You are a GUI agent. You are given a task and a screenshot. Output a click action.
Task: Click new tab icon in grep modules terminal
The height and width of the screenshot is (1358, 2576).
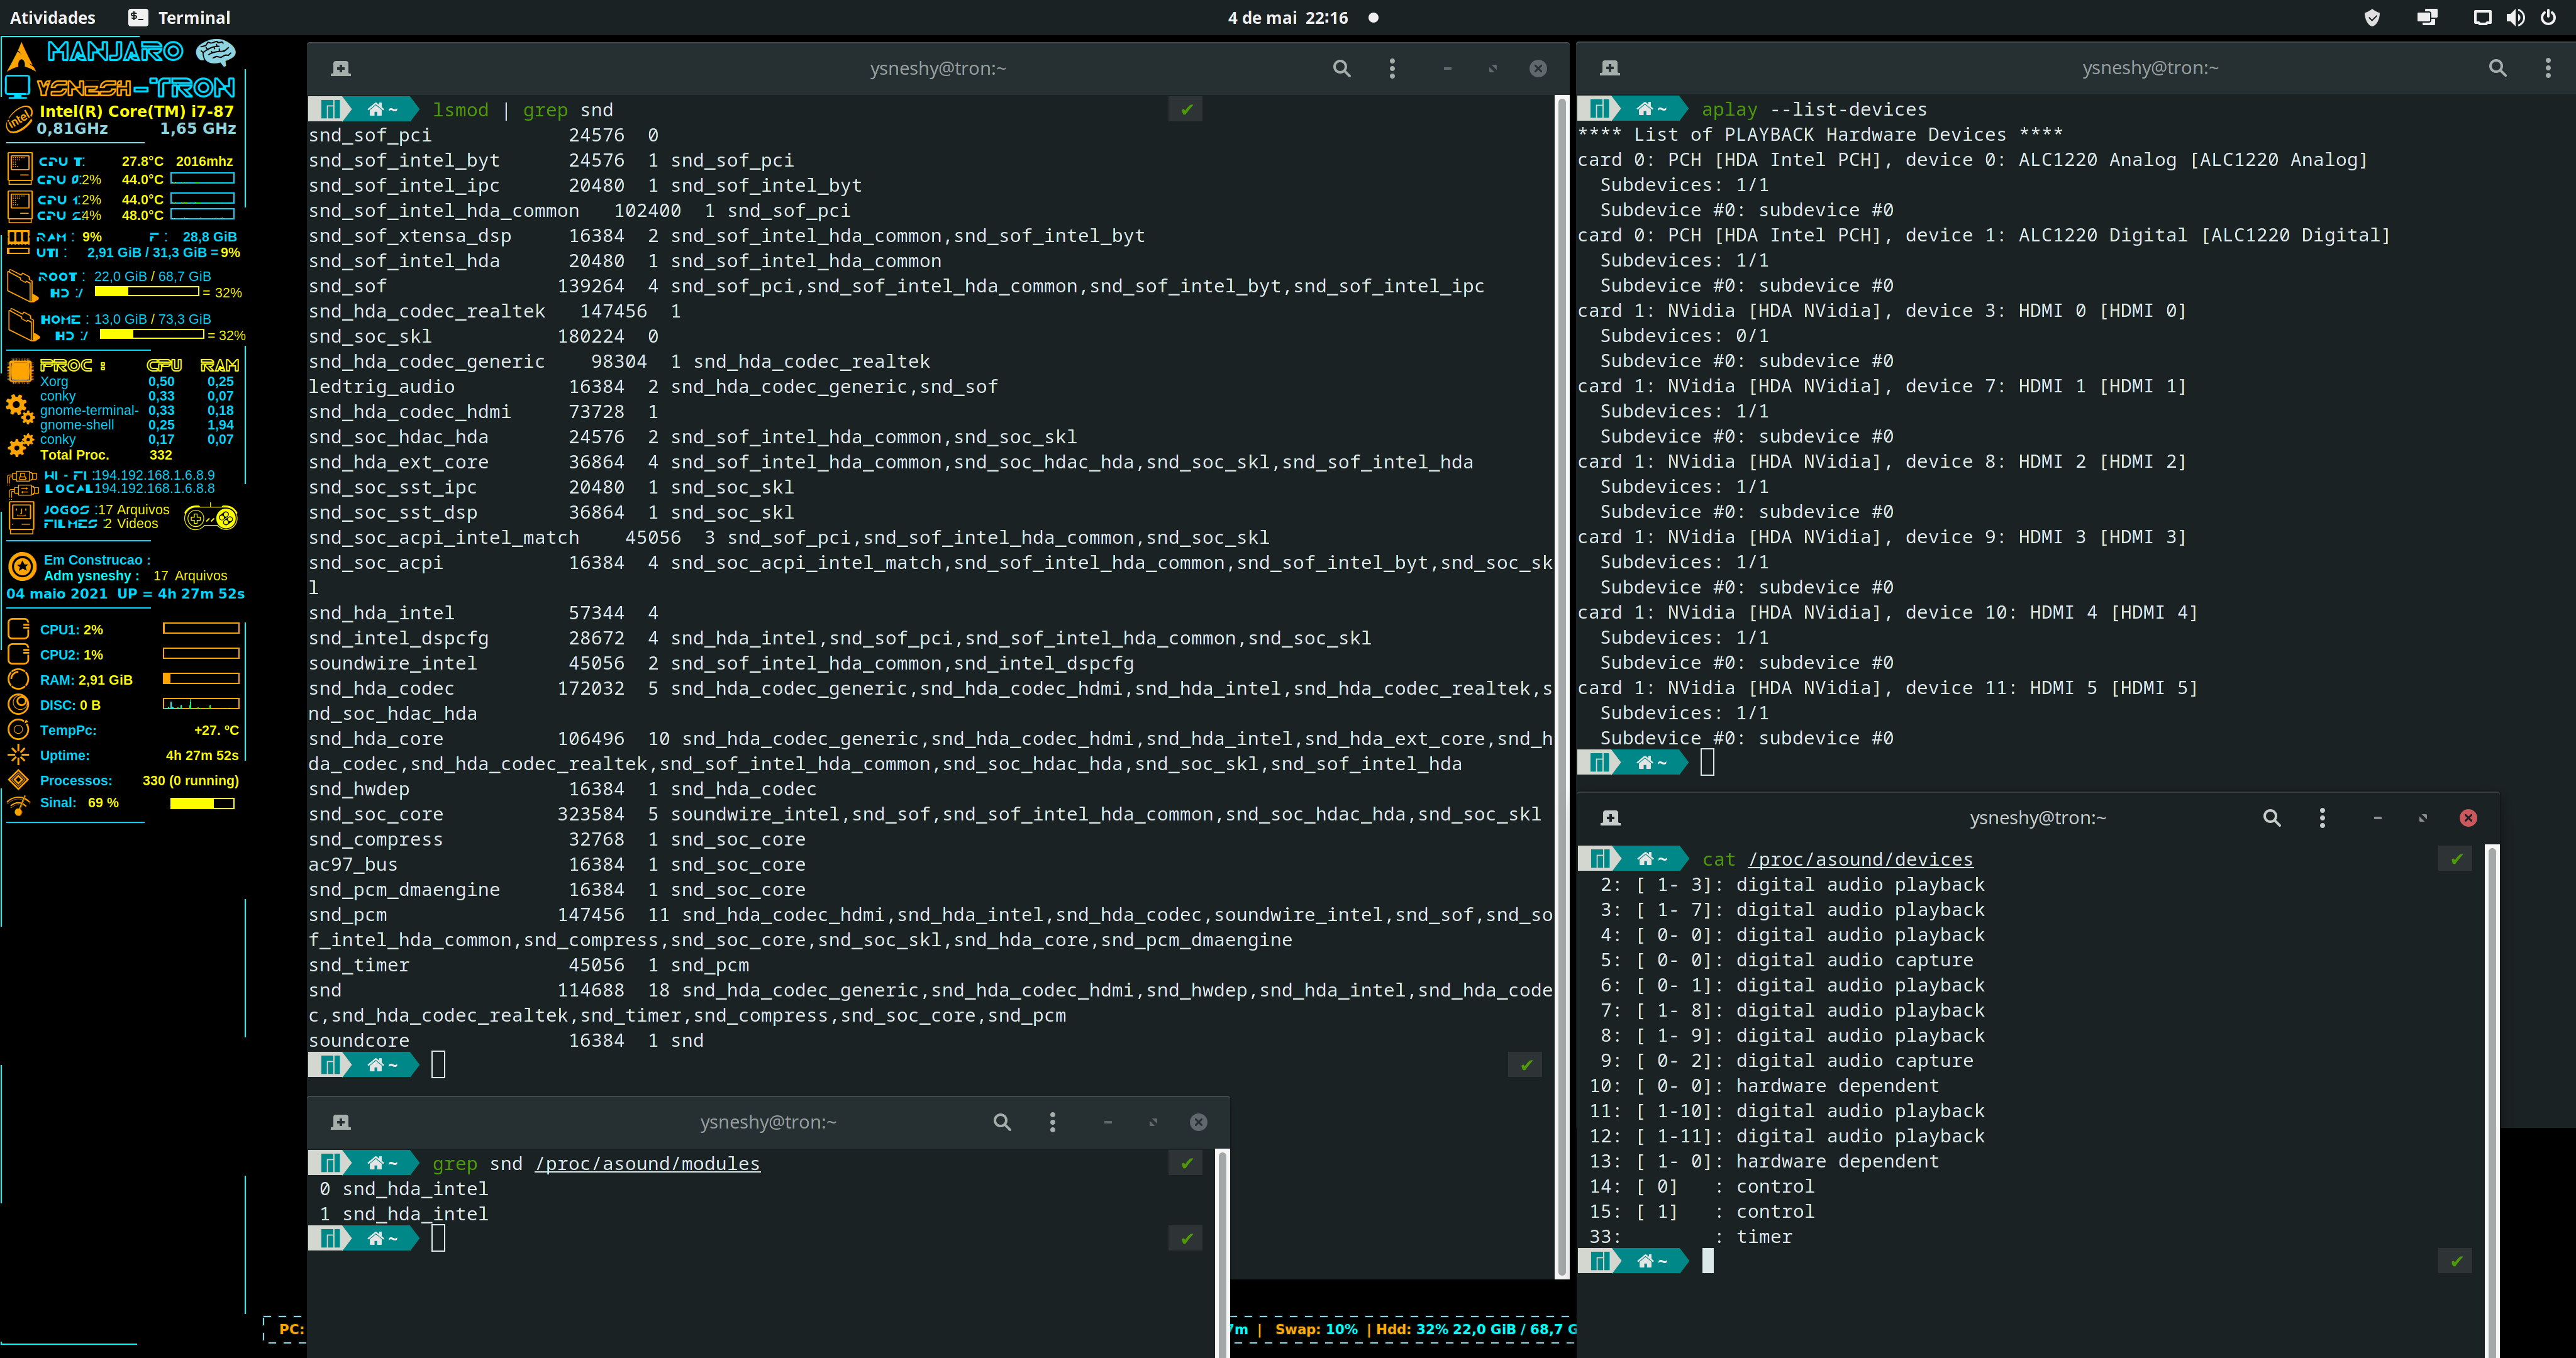click(x=340, y=1122)
